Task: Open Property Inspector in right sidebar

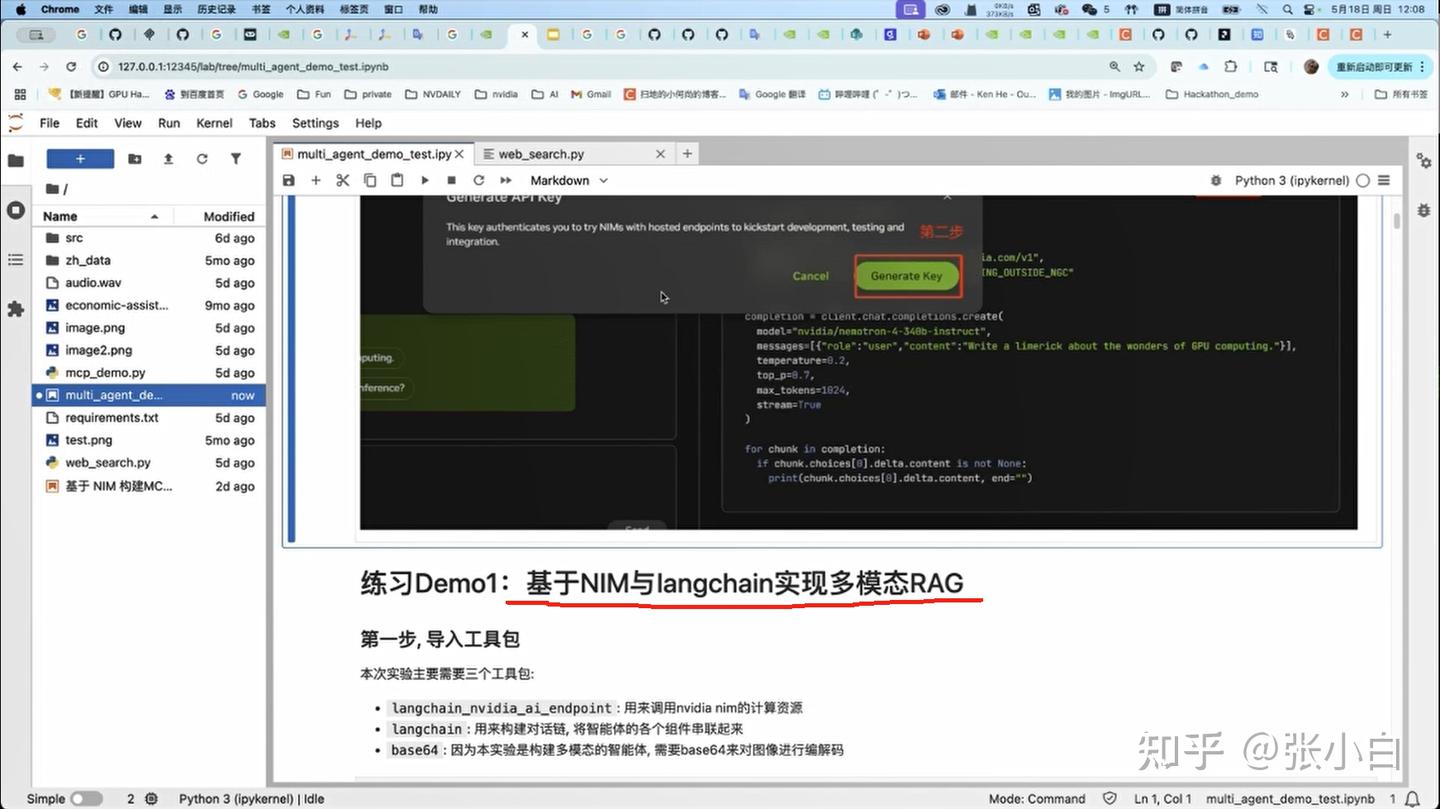Action: click(1424, 161)
